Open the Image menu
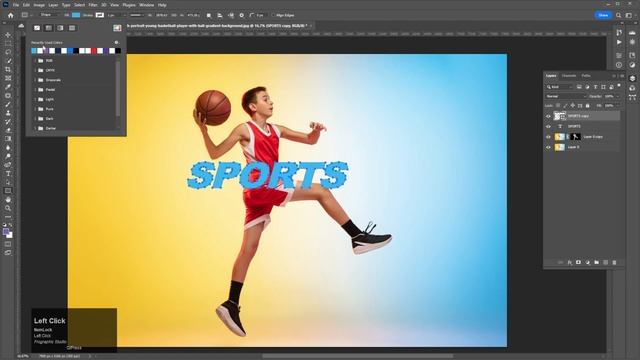This screenshot has width=640, height=360. coord(39,5)
